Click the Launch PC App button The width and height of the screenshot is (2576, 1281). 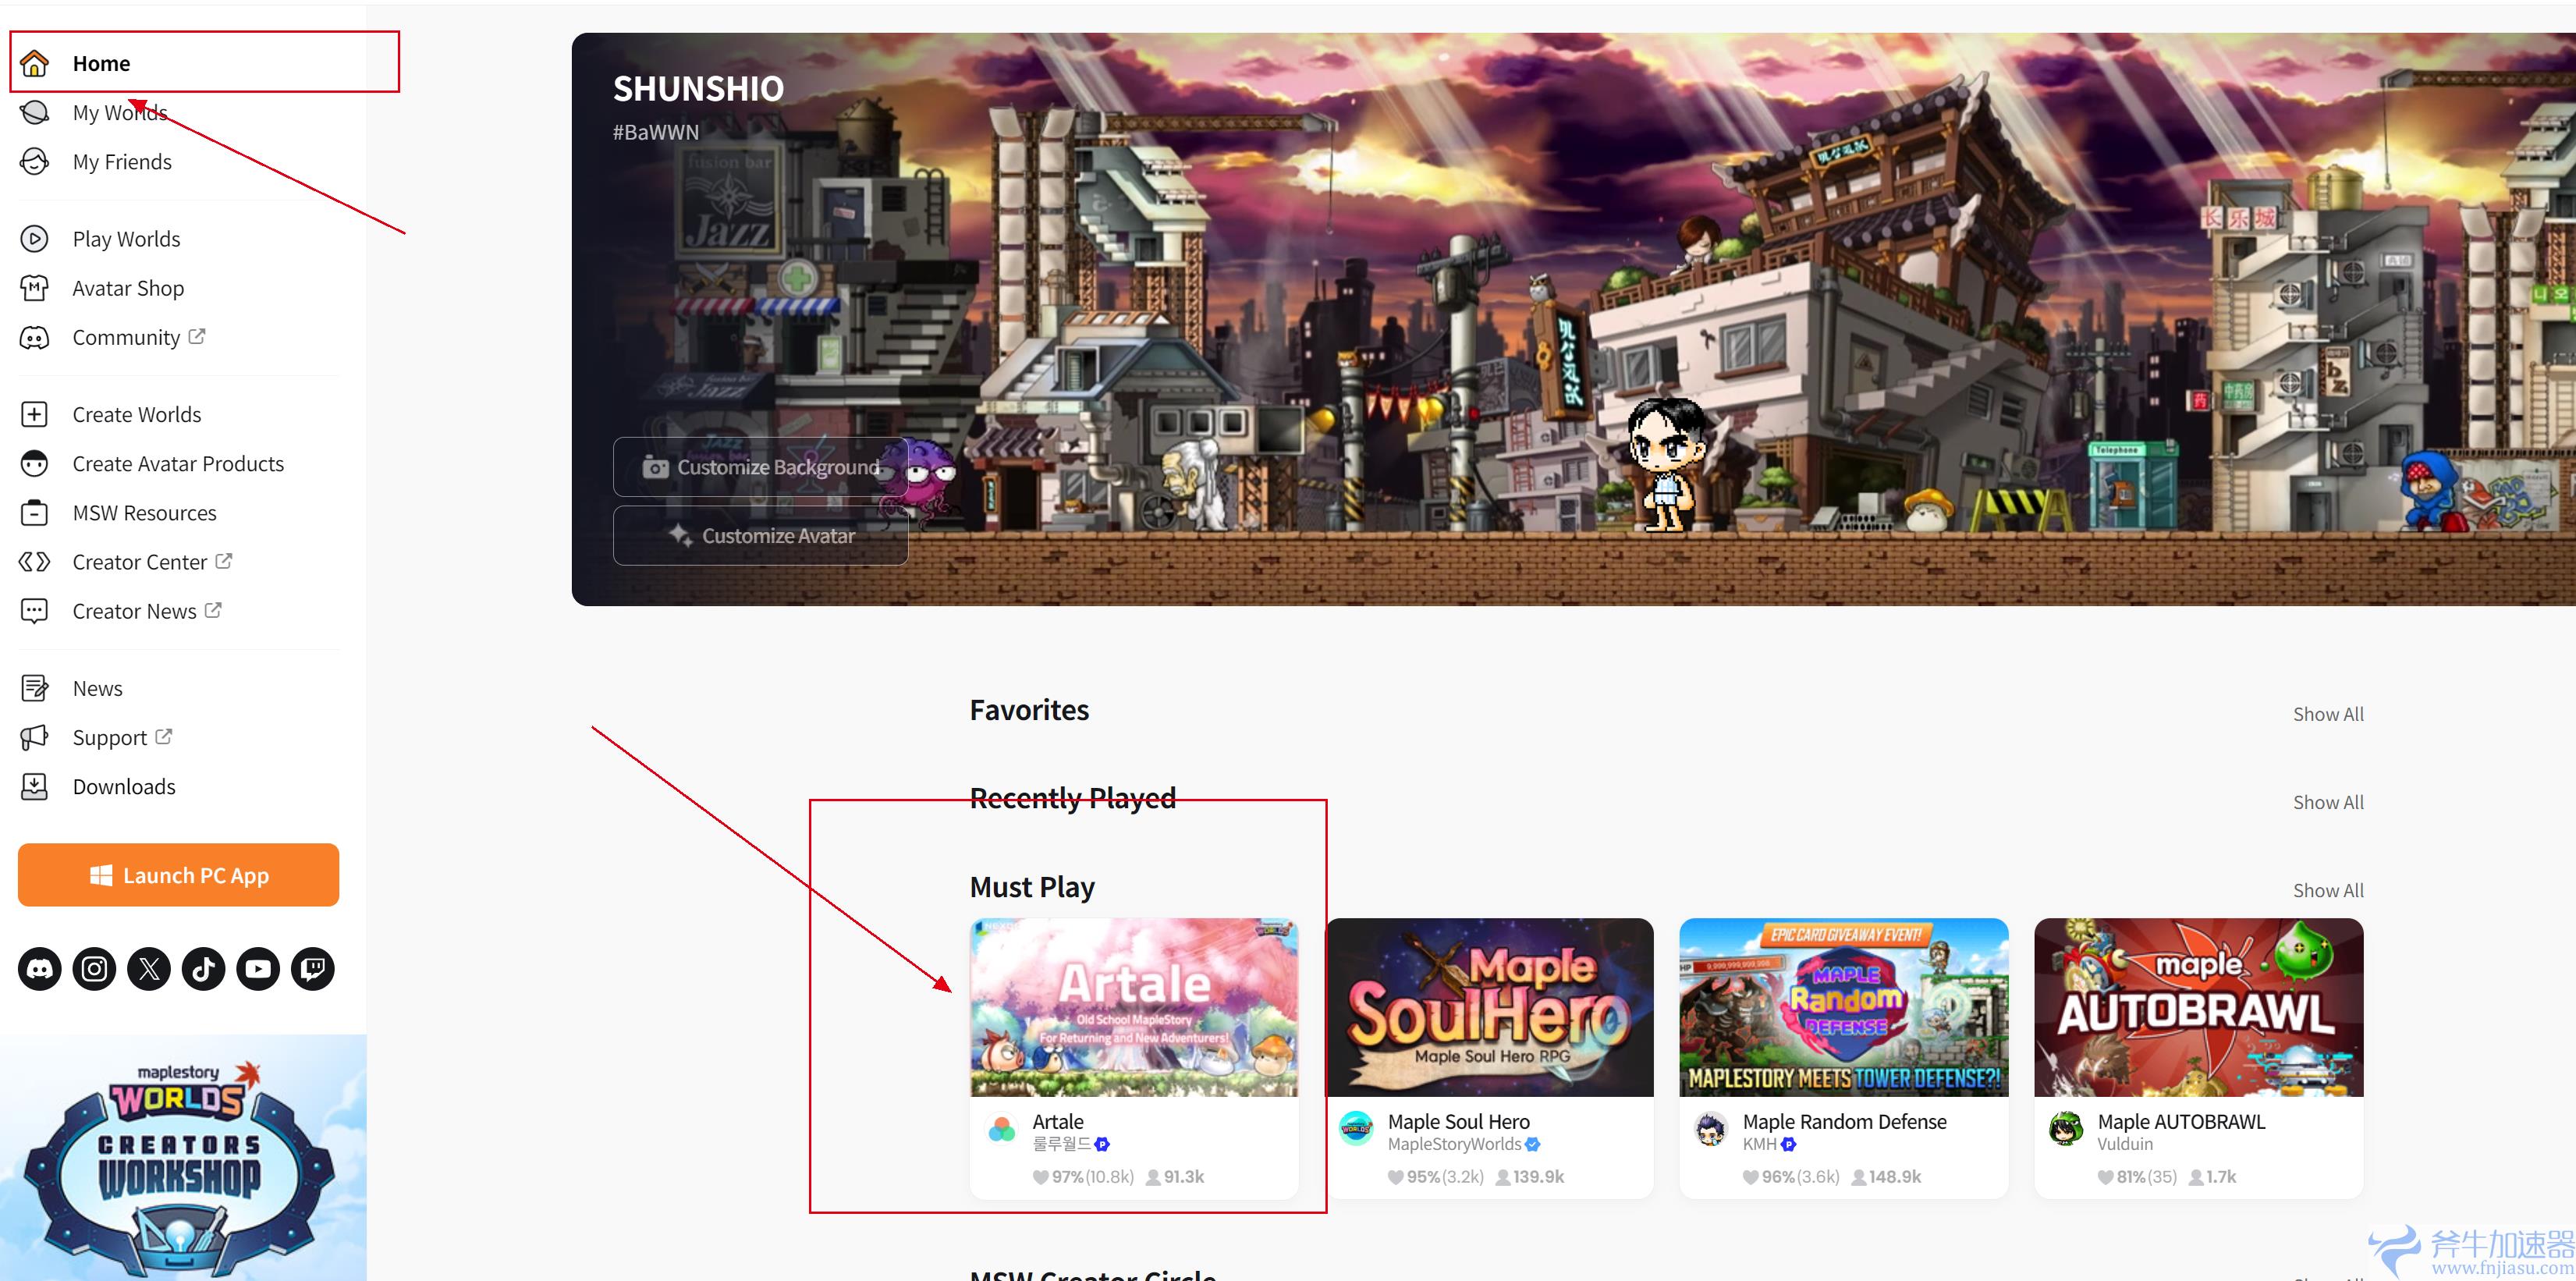click(x=179, y=875)
